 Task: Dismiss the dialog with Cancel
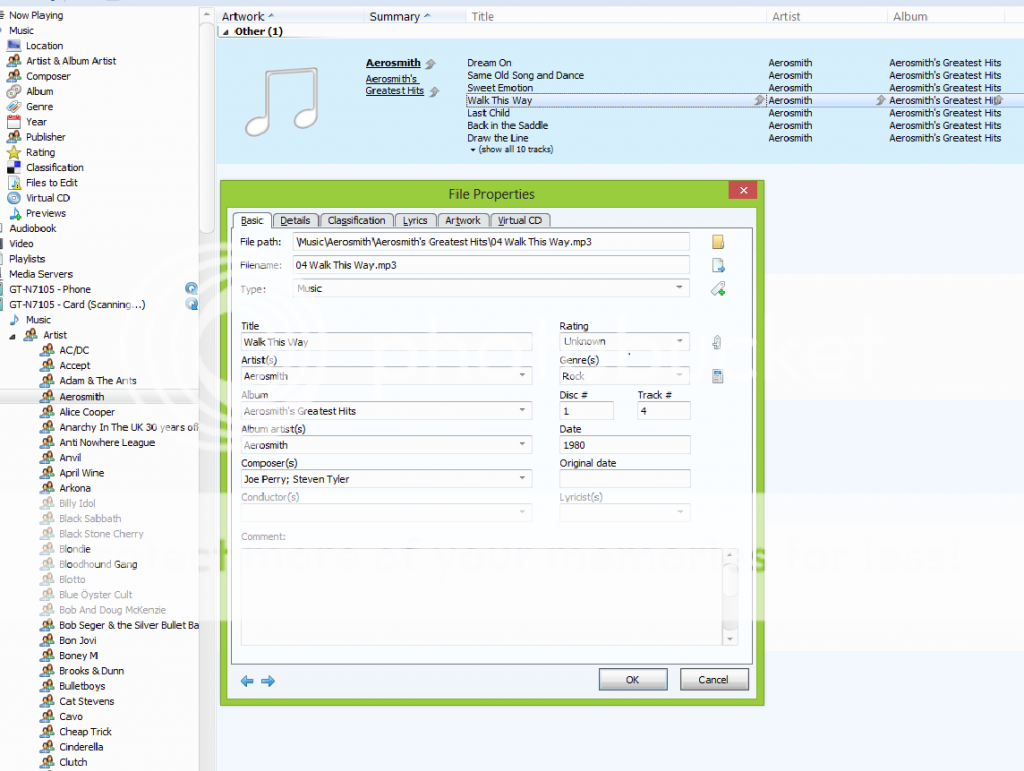click(713, 680)
